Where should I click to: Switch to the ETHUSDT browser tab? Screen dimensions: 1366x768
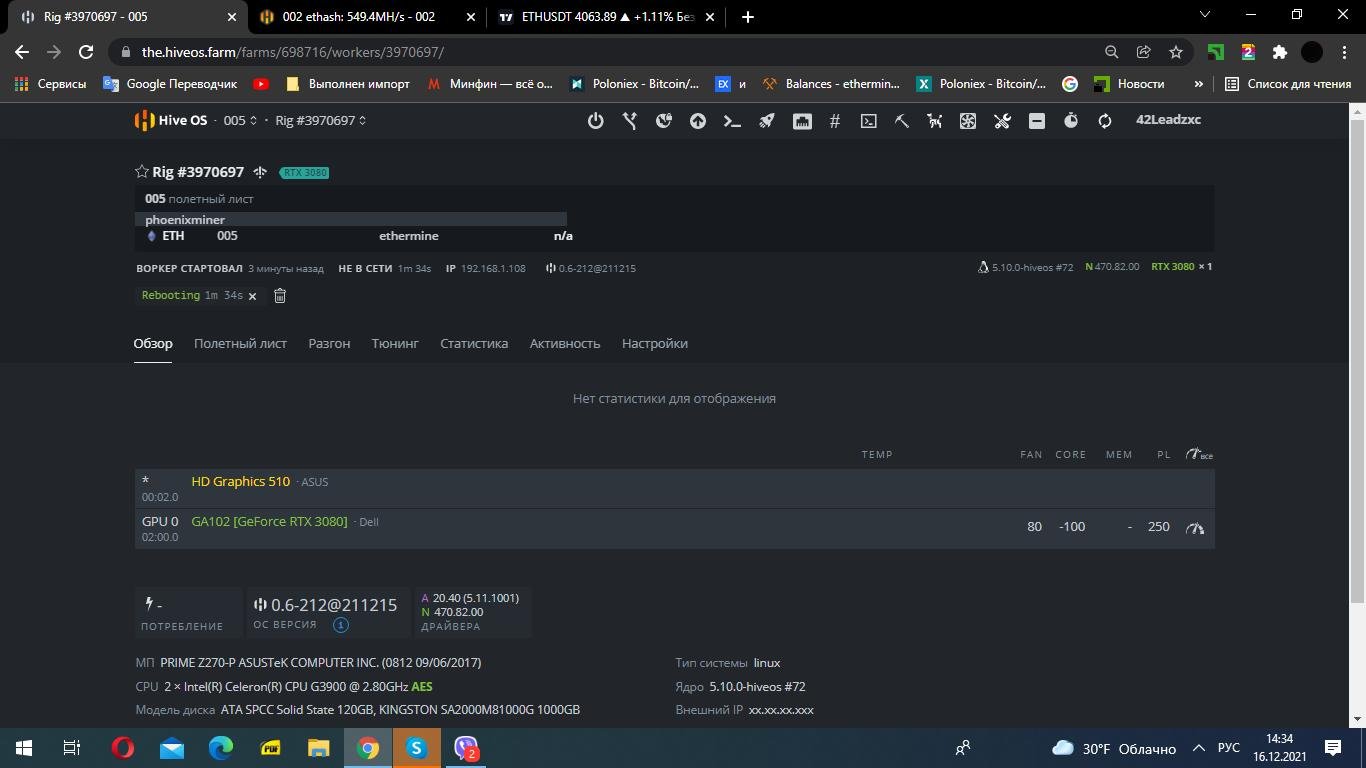[x=605, y=17]
